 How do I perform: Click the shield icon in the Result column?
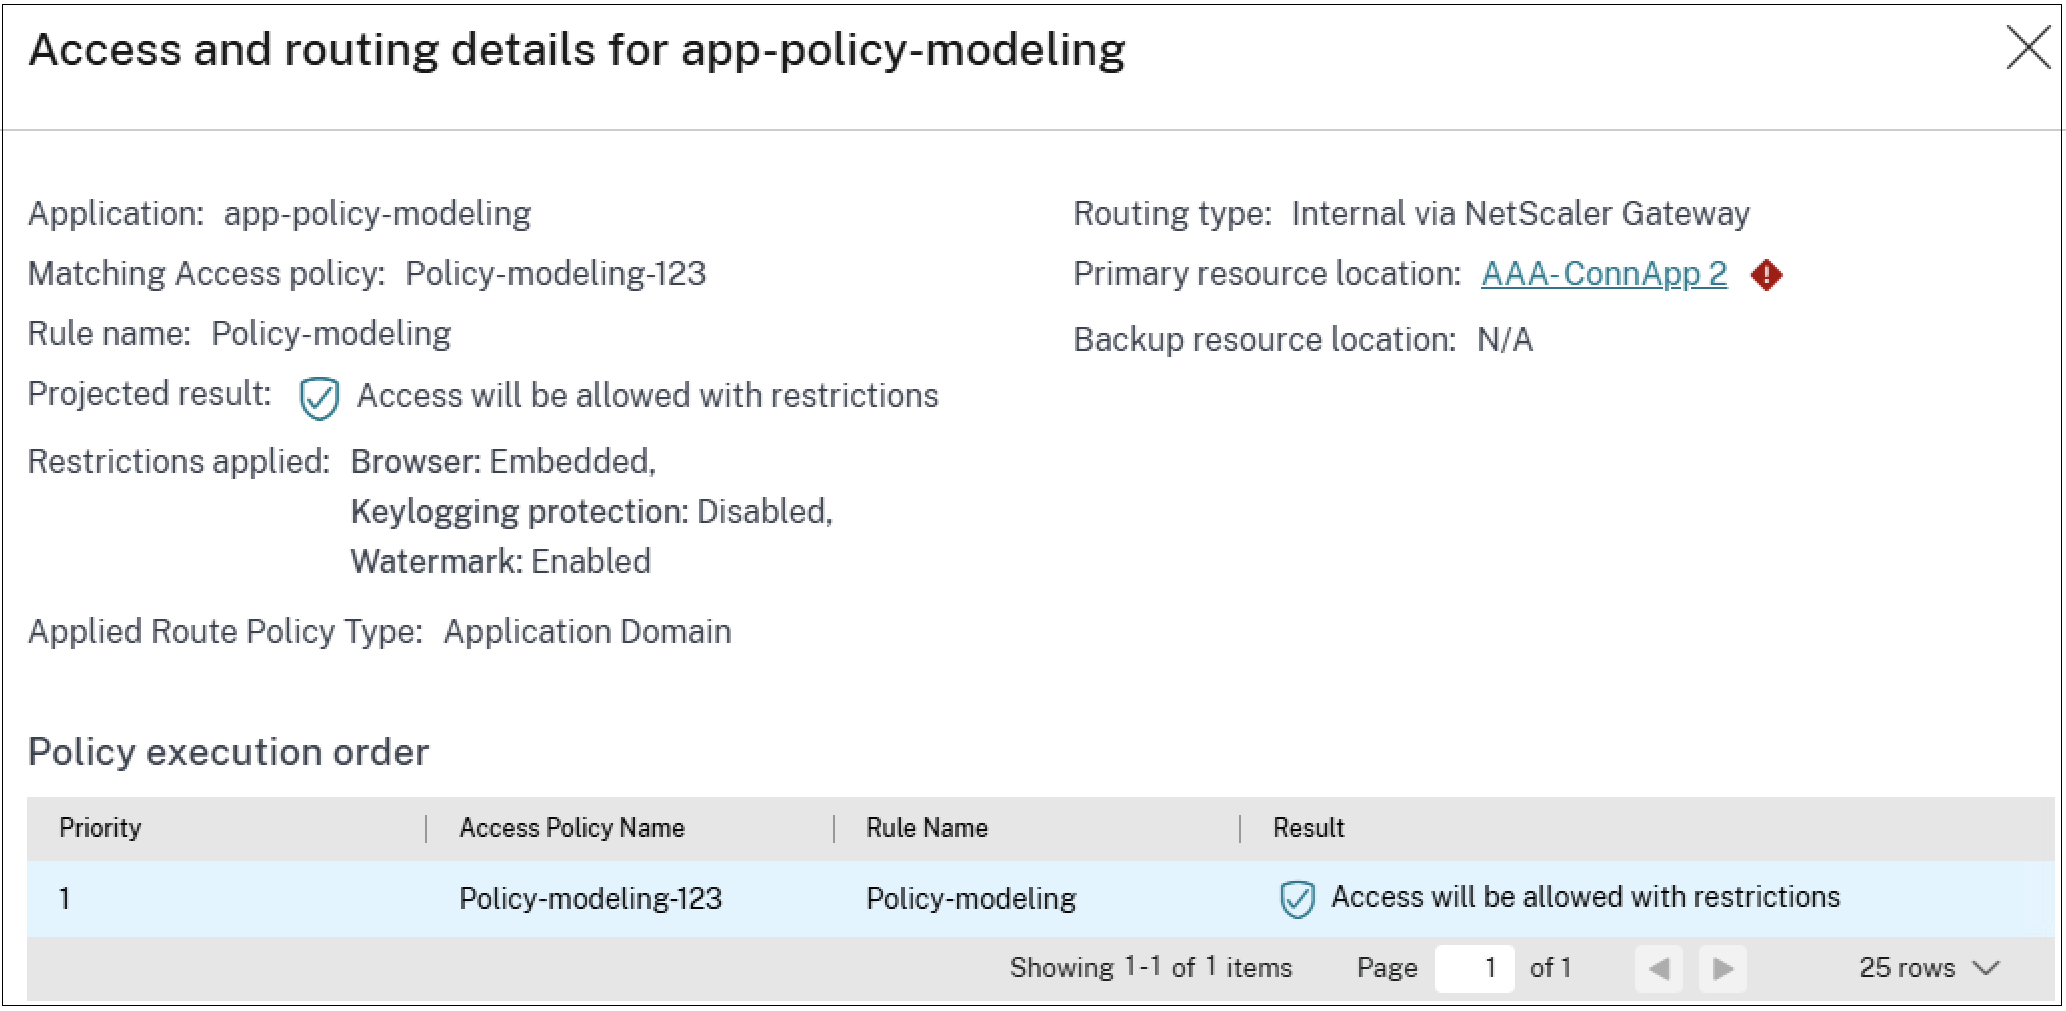[x=1297, y=897]
